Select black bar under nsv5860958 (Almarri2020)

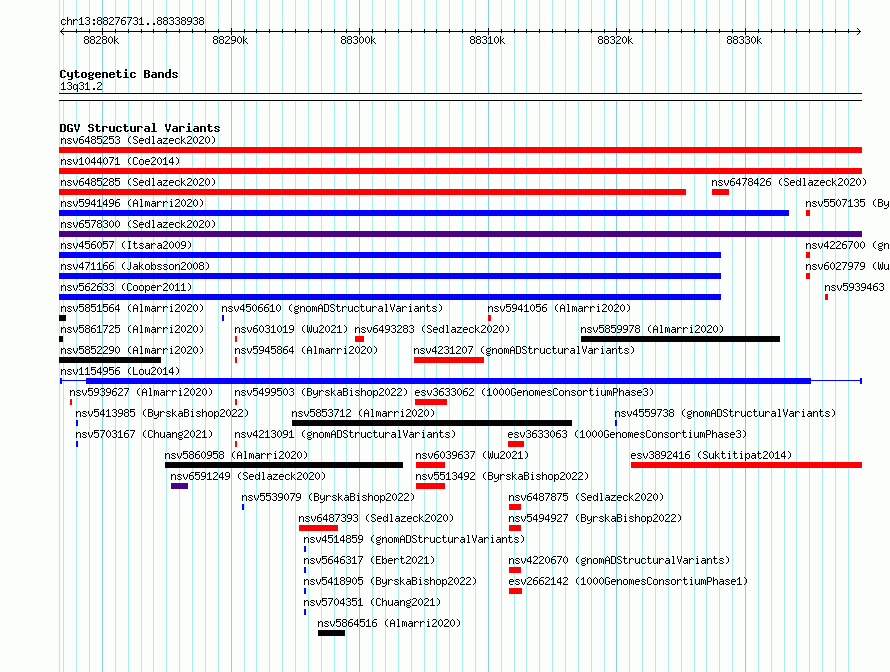284,465
